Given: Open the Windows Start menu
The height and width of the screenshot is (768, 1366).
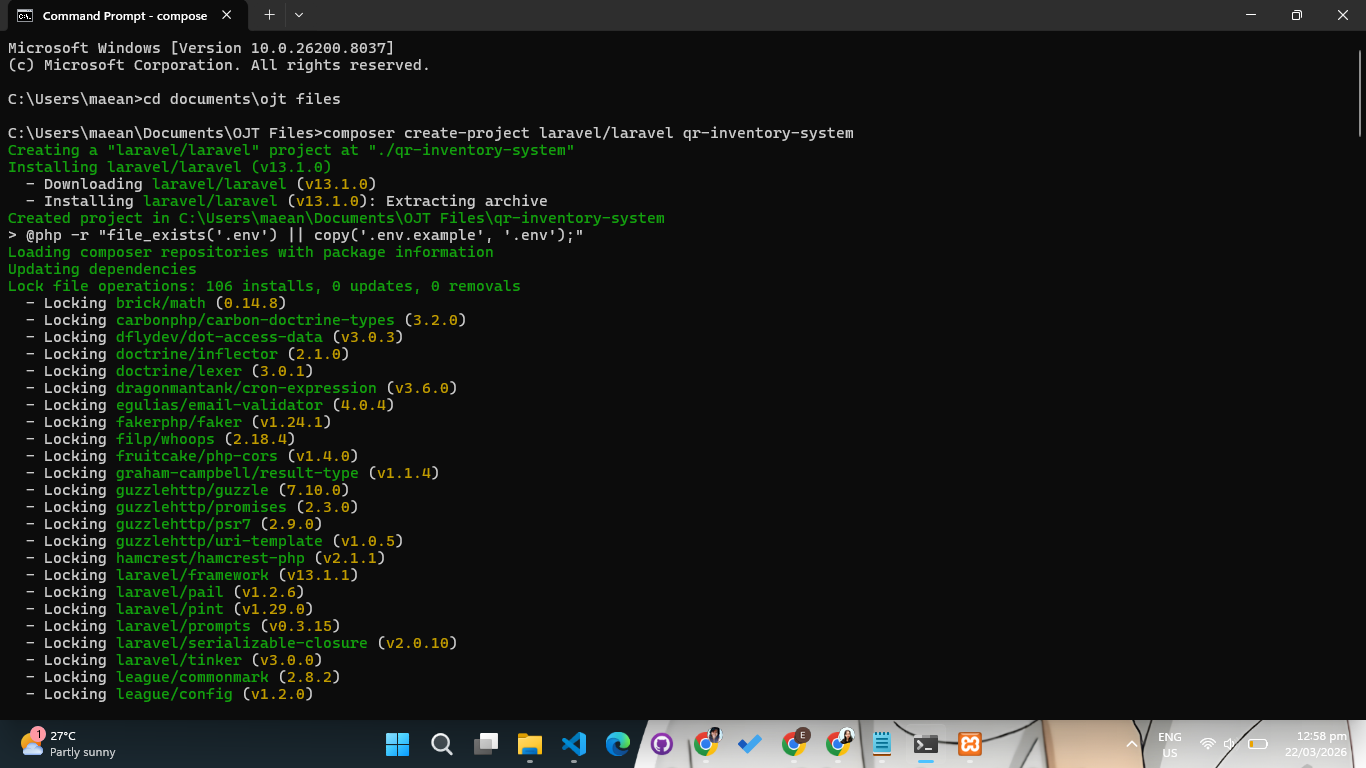Looking at the screenshot, I should (x=397, y=744).
